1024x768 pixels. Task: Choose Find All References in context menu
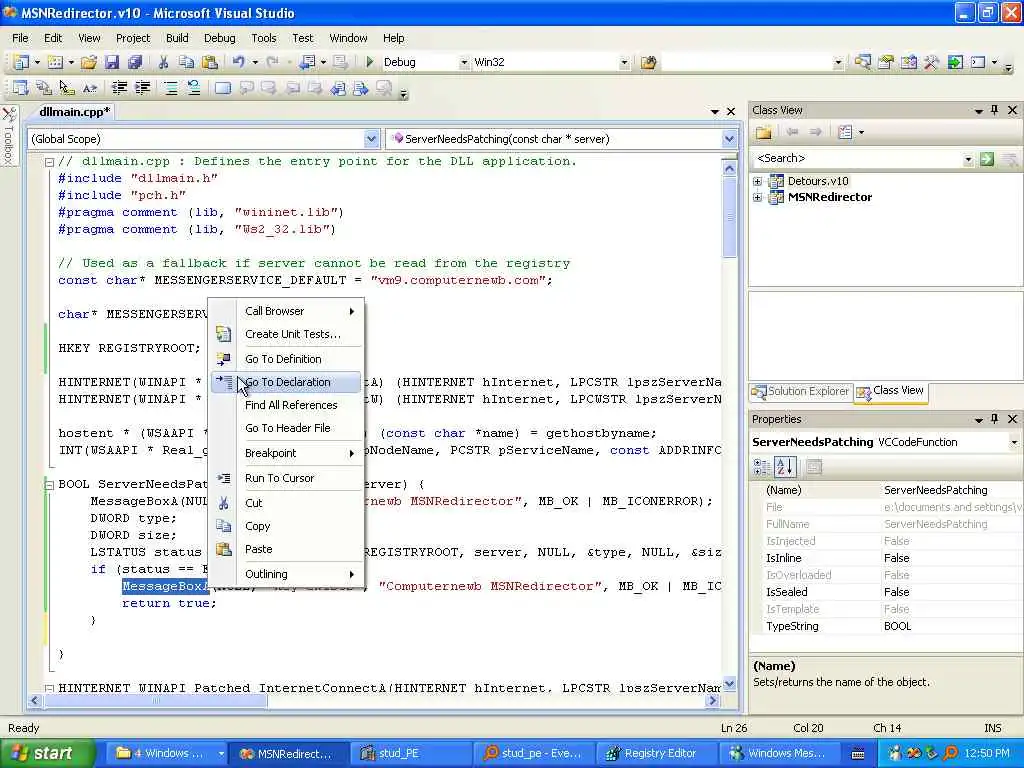(287, 405)
